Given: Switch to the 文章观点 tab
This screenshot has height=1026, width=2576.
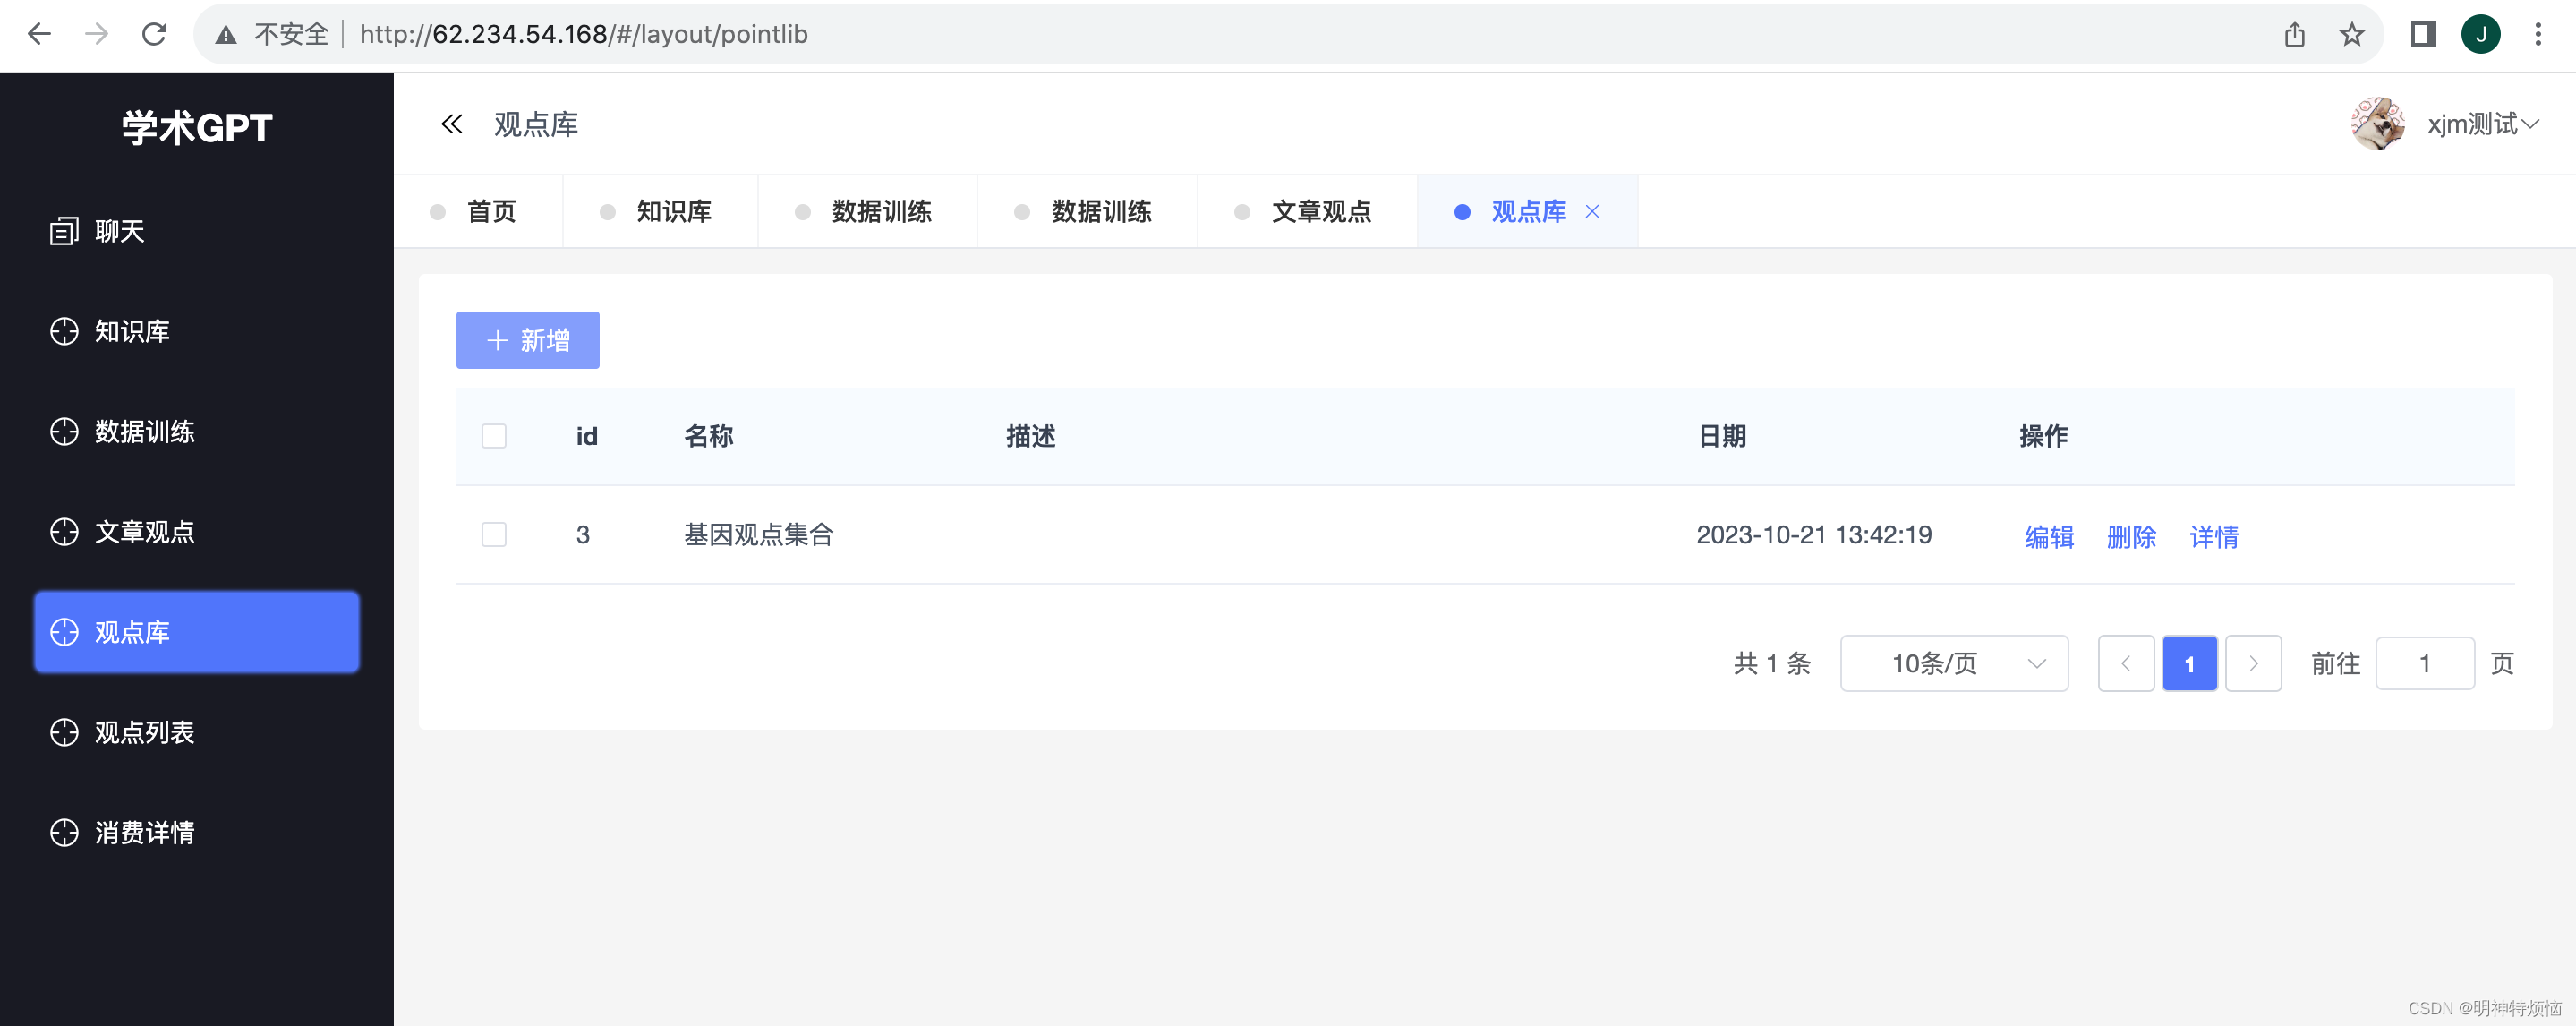Looking at the screenshot, I should [1320, 211].
